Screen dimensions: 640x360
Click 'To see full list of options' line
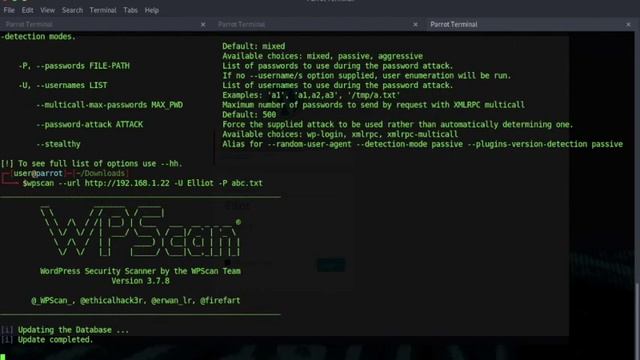91,164
